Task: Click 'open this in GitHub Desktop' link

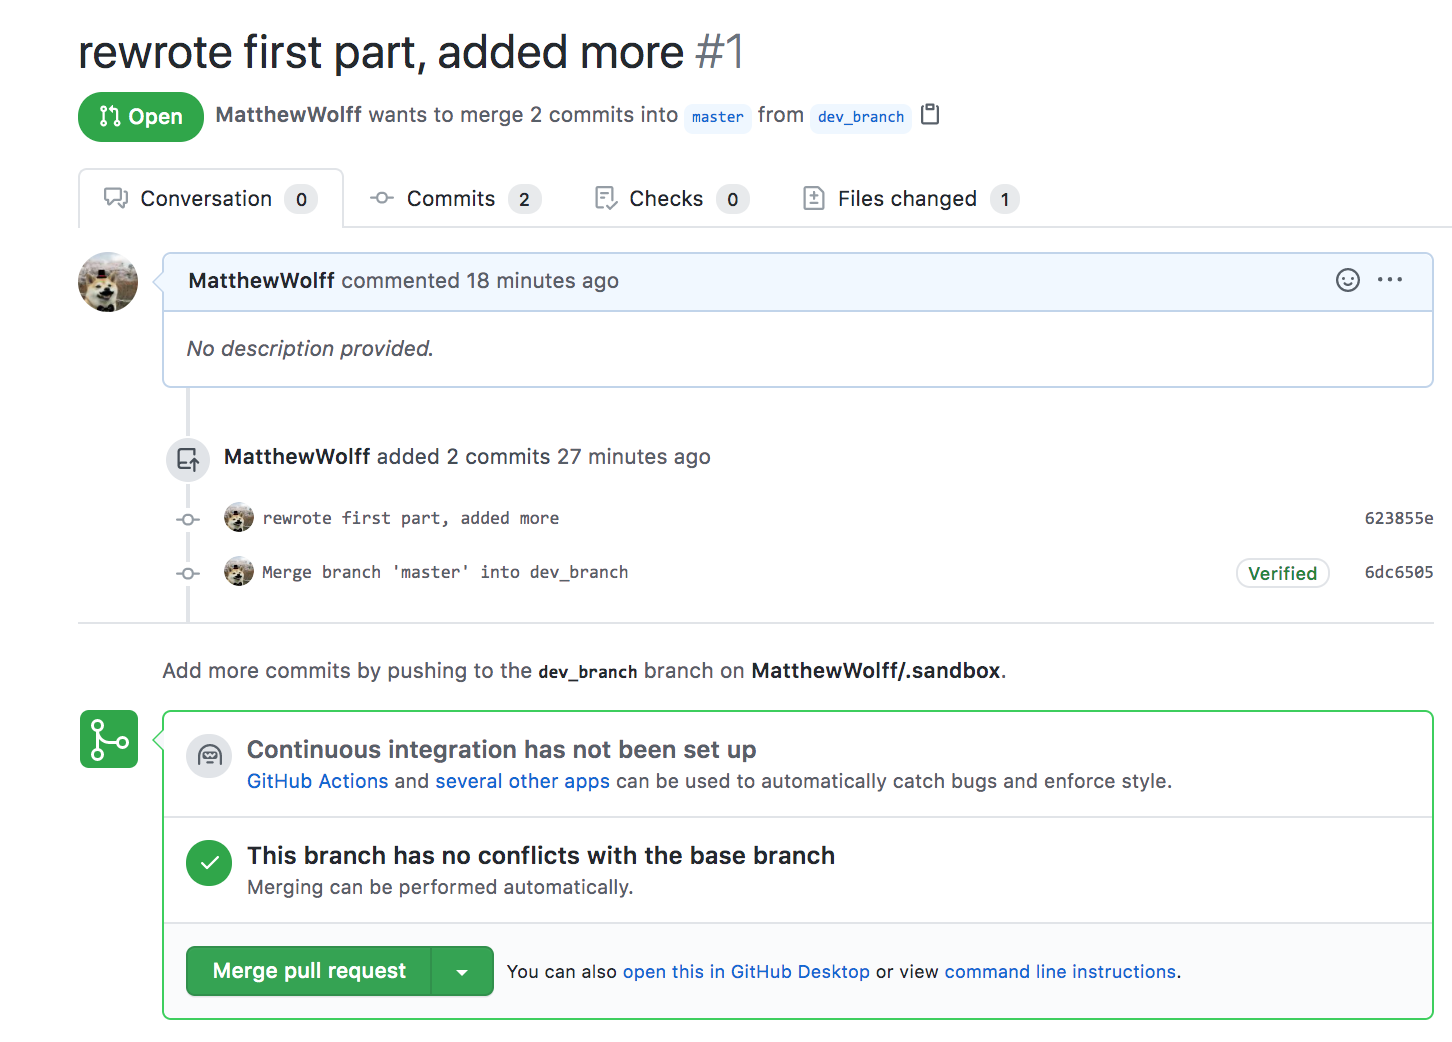Action: click(746, 972)
